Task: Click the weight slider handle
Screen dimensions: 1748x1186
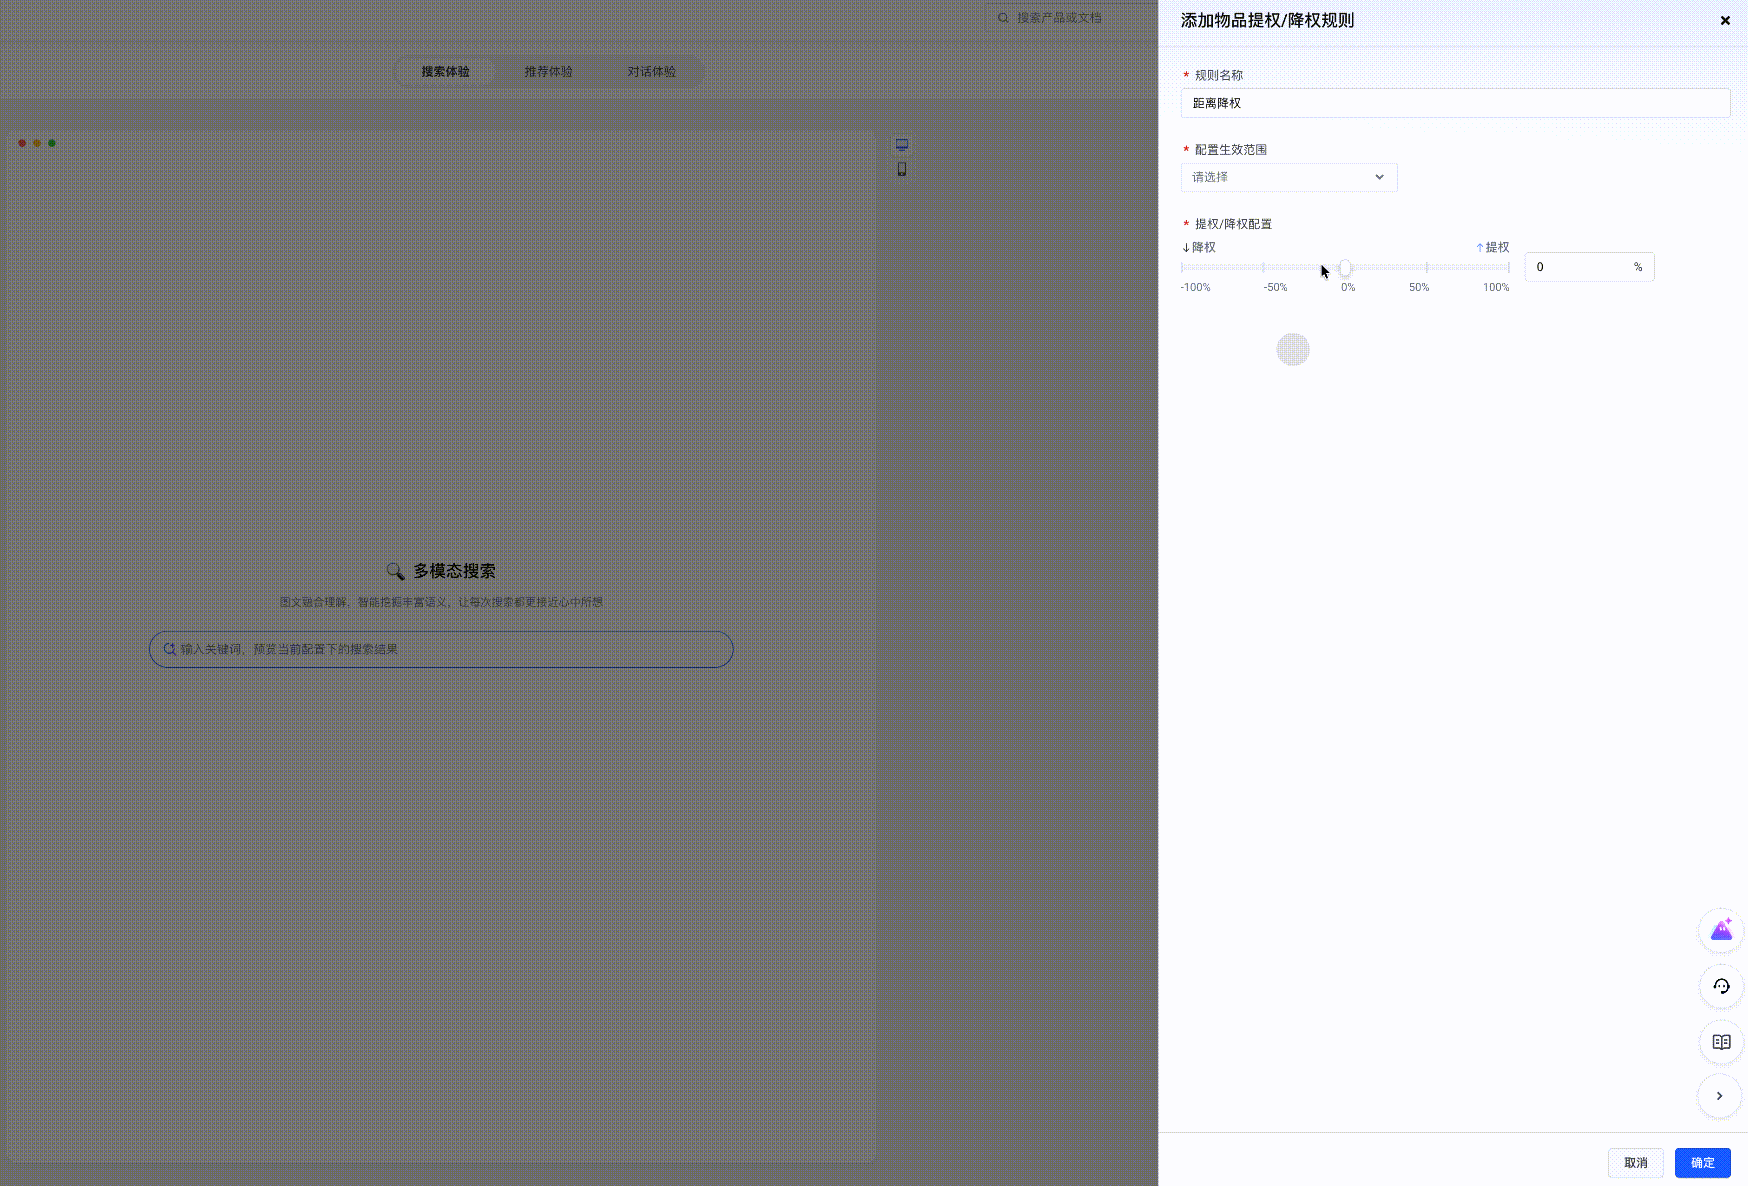Action: 1345,268
